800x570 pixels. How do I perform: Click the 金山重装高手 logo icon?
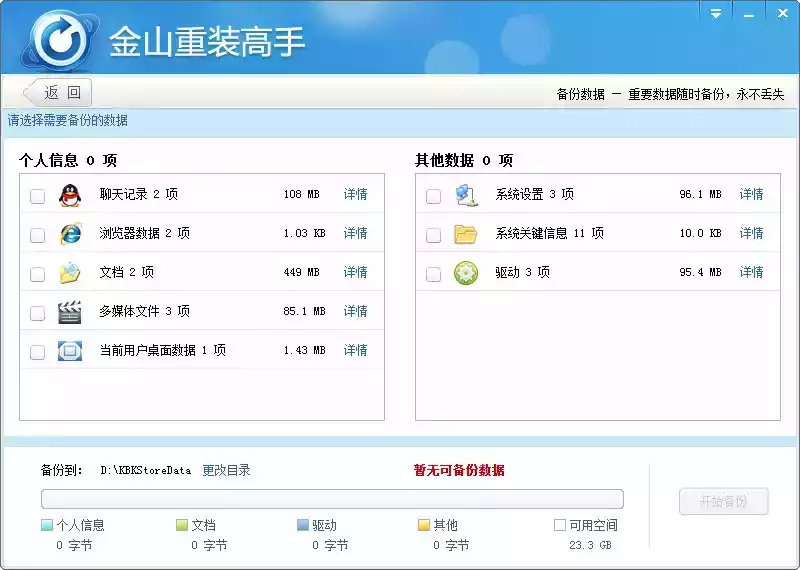coord(60,39)
